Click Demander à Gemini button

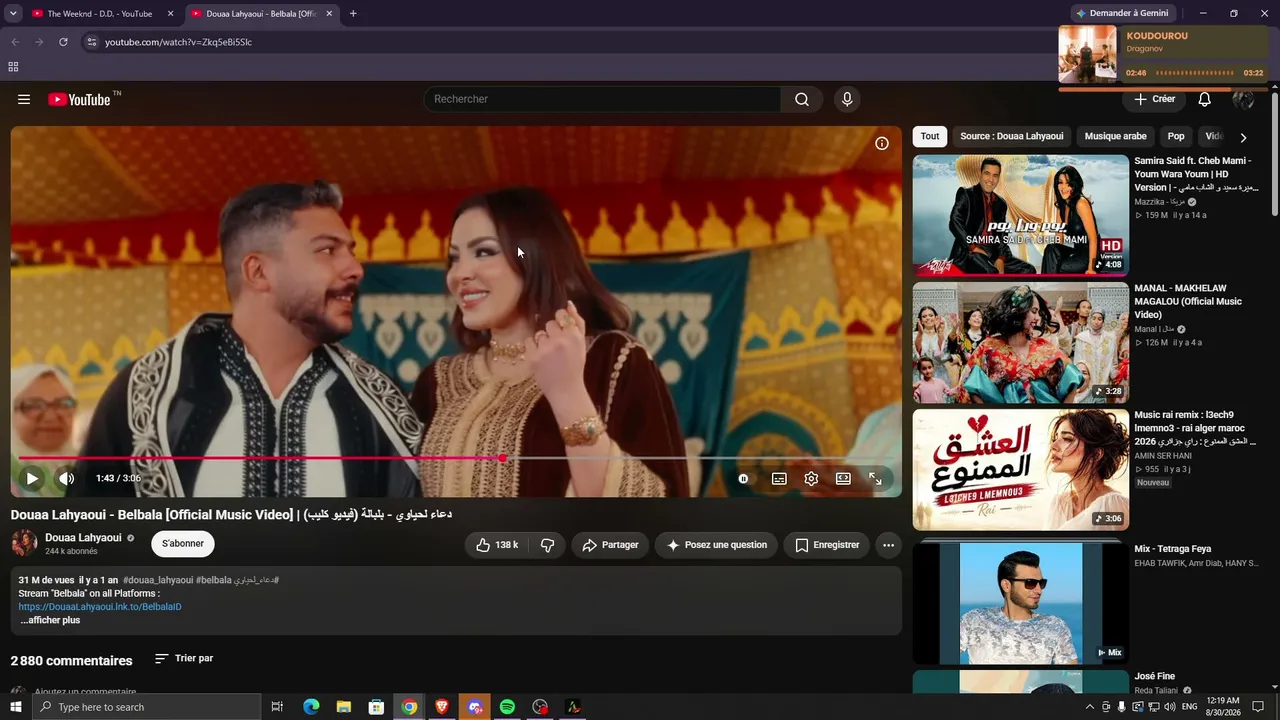tap(1123, 14)
